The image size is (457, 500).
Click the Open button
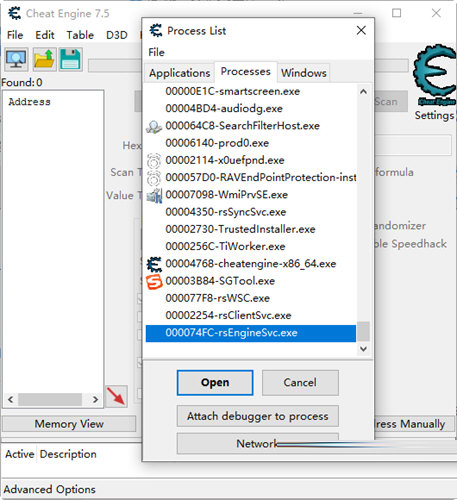(215, 383)
